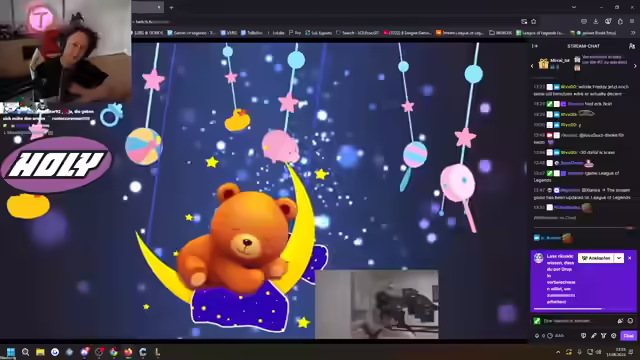
Task: Open the emote picker smiley icon
Action: [630, 321]
